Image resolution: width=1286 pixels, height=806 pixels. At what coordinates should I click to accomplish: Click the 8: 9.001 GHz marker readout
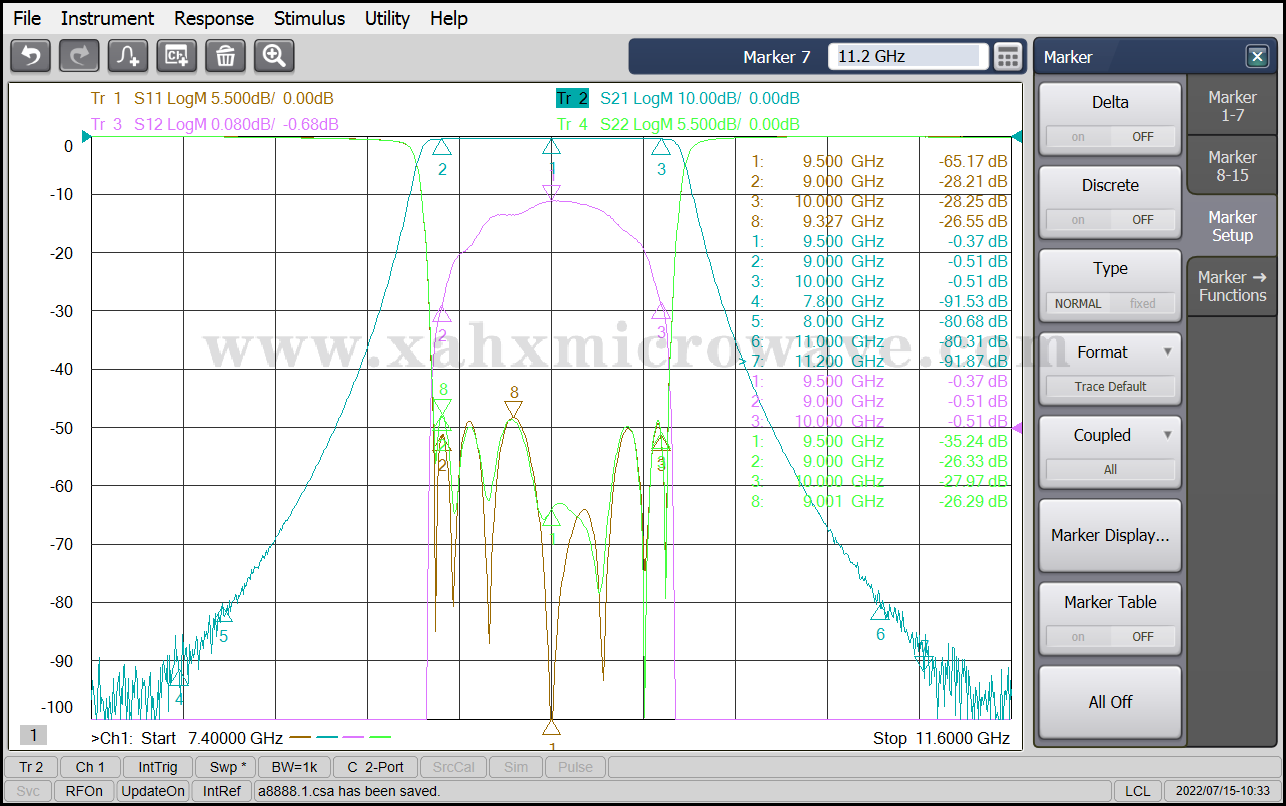click(879, 501)
